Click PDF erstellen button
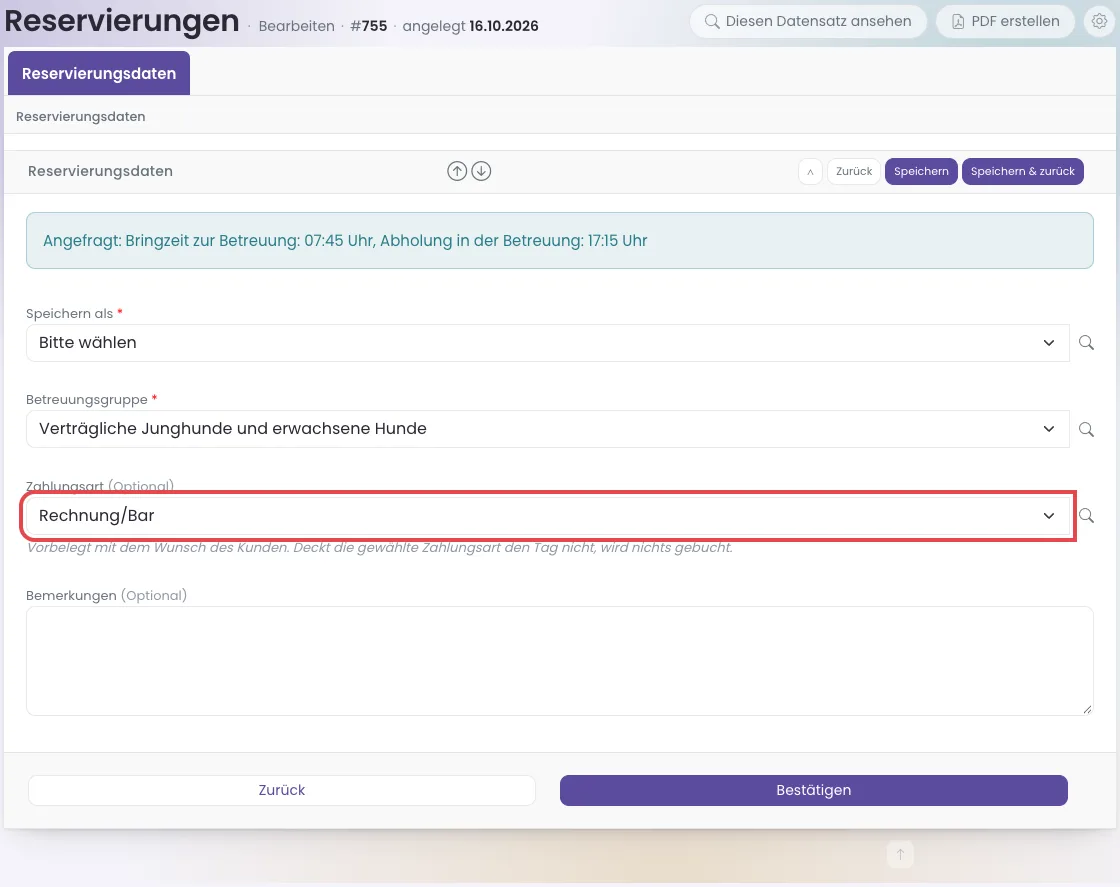Viewport: 1120px width, 887px height. pos(1005,21)
